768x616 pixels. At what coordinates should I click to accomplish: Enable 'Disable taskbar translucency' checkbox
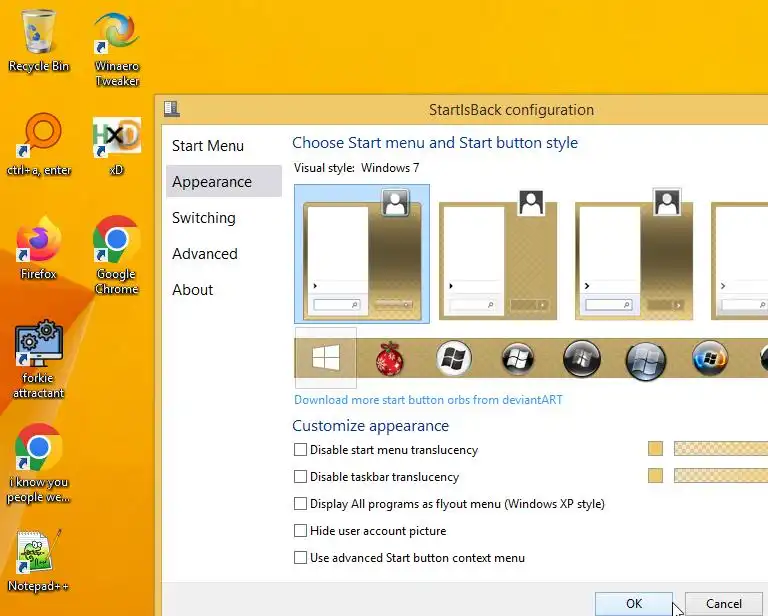coord(300,476)
